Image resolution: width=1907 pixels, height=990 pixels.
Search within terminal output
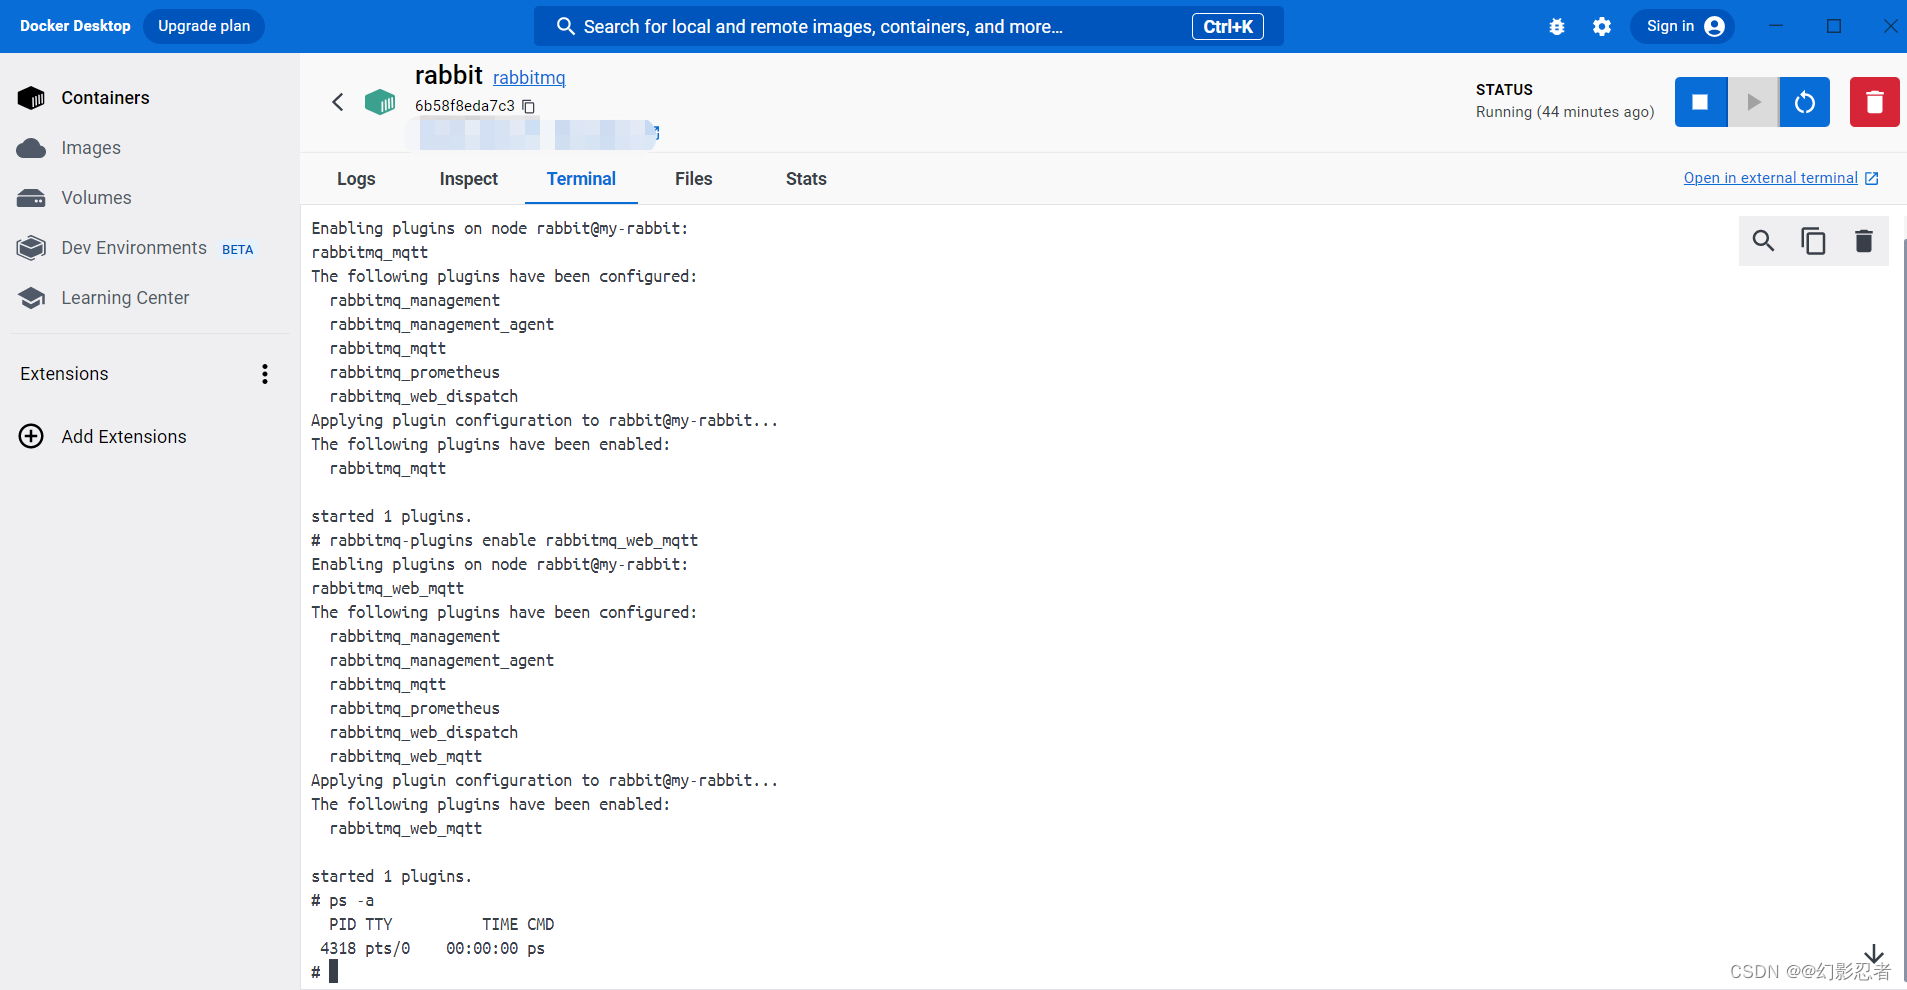point(1763,241)
